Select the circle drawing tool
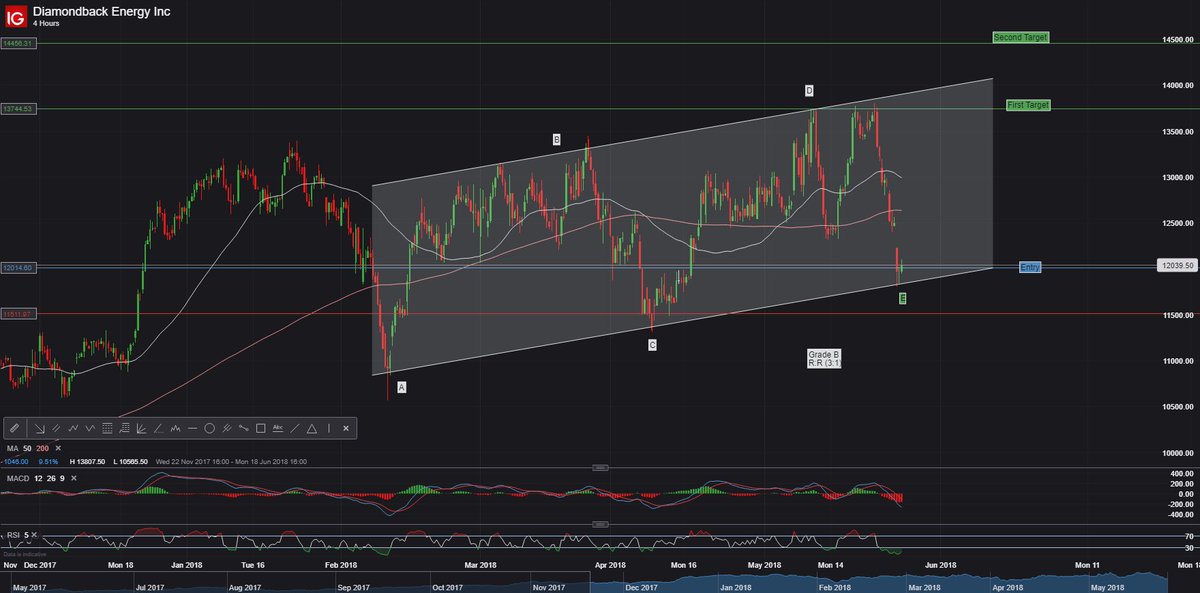 (209, 428)
